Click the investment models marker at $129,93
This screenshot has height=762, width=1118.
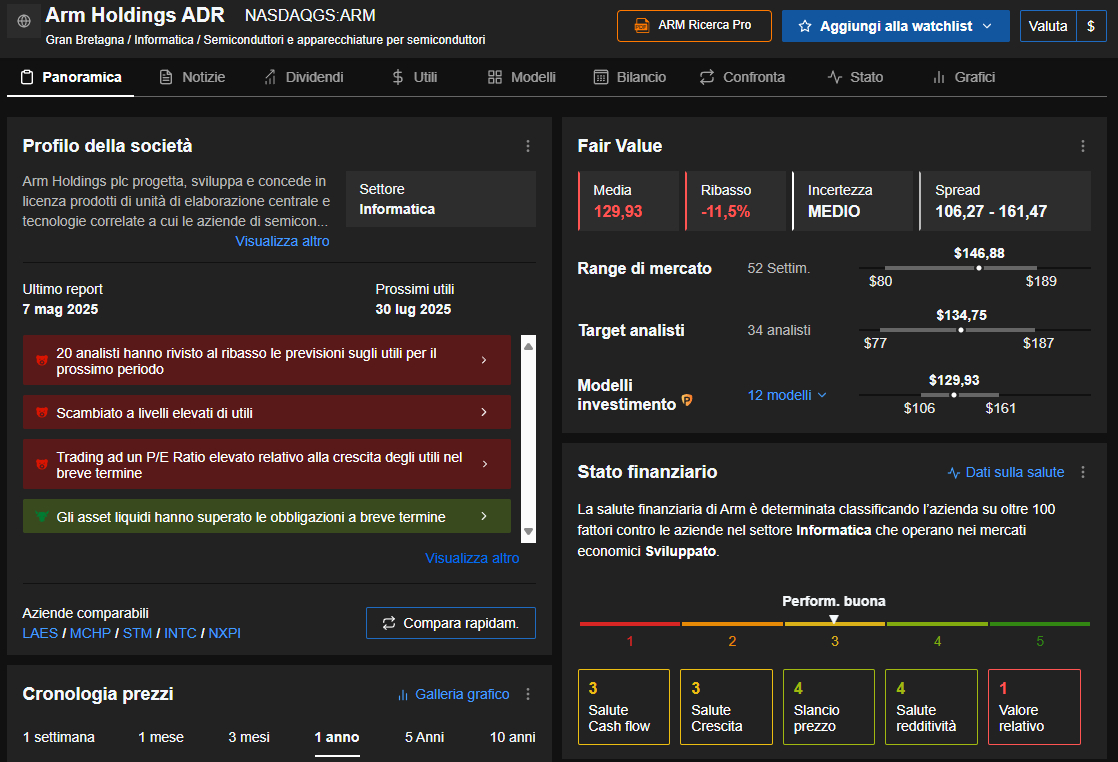[954, 395]
